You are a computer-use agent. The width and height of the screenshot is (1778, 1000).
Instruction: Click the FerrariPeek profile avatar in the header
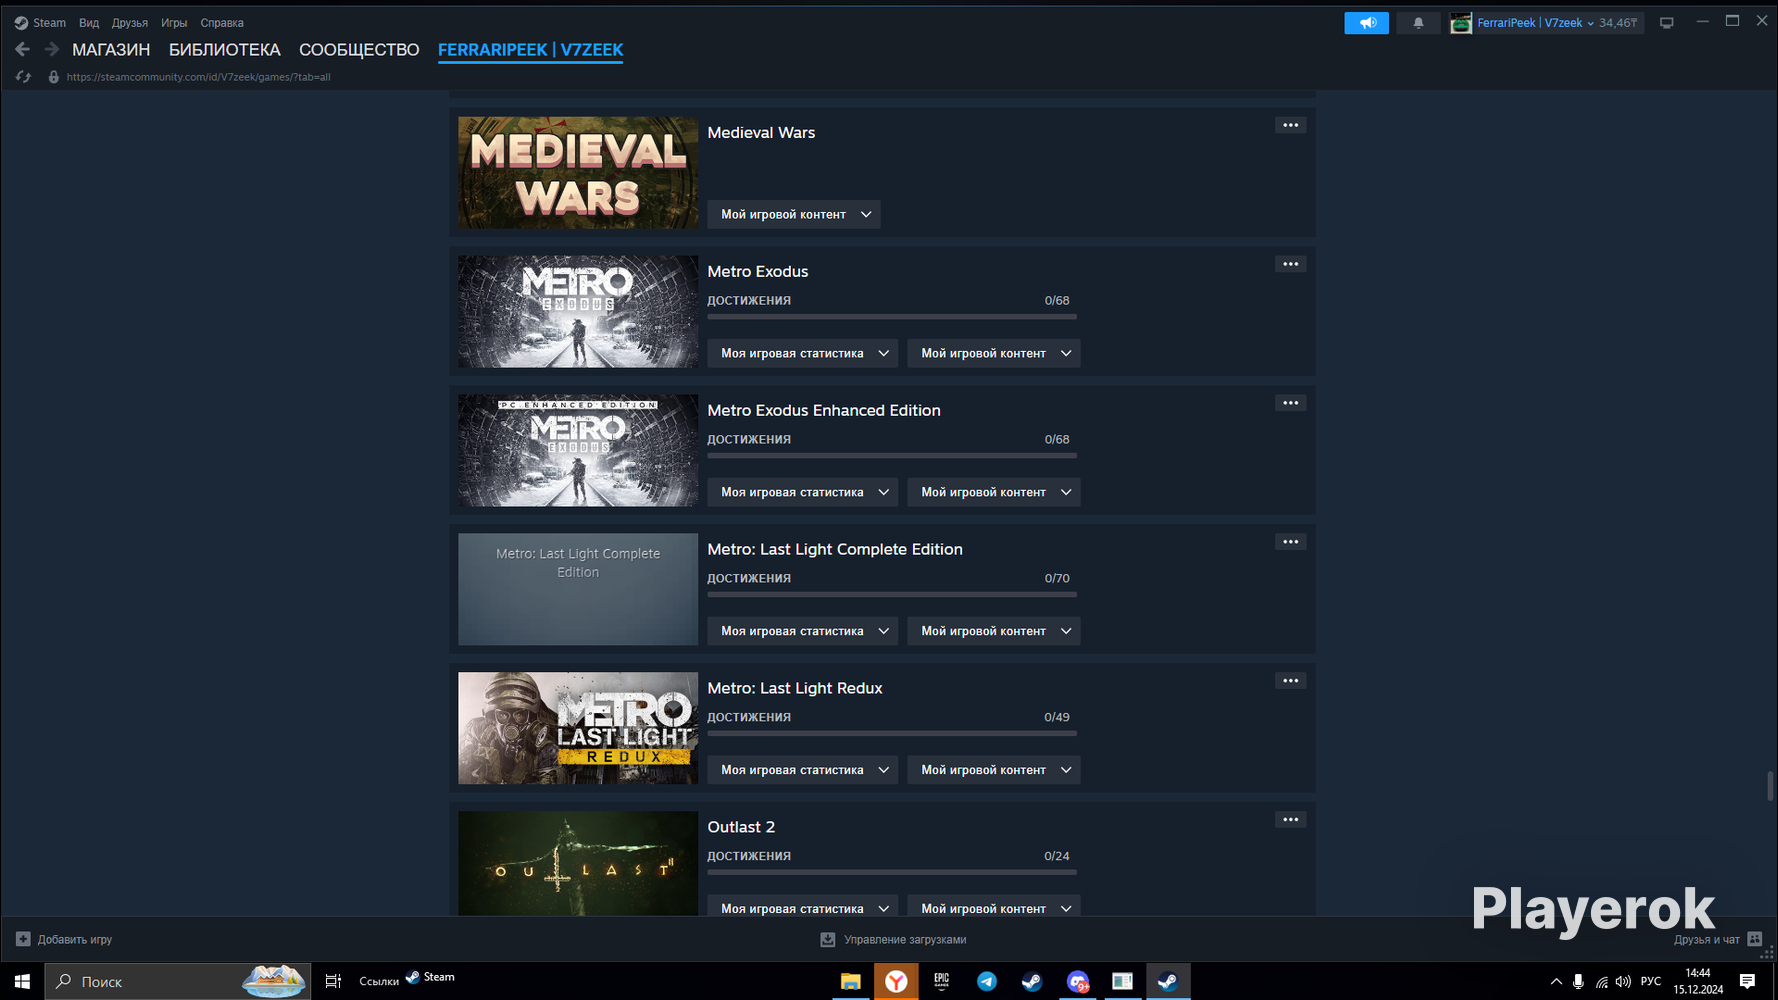click(x=1461, y=23)
